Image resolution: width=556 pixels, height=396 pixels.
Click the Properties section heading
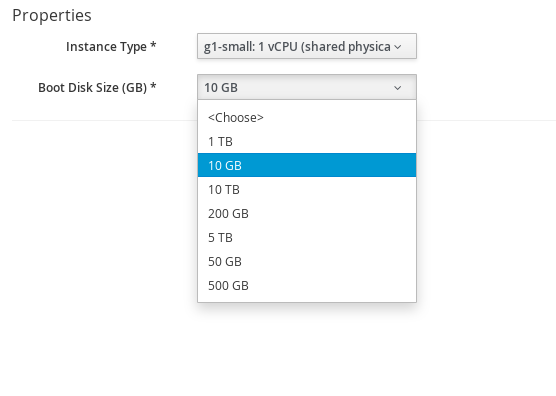point(52,15)
